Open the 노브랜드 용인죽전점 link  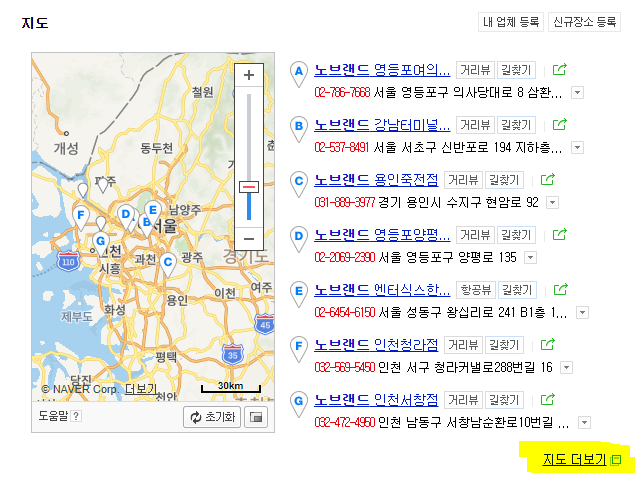pyautogui.click(x=376, y=180)
